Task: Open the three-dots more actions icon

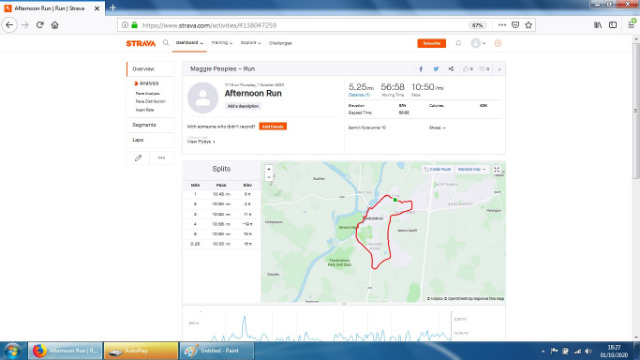Action: point(161,158)
